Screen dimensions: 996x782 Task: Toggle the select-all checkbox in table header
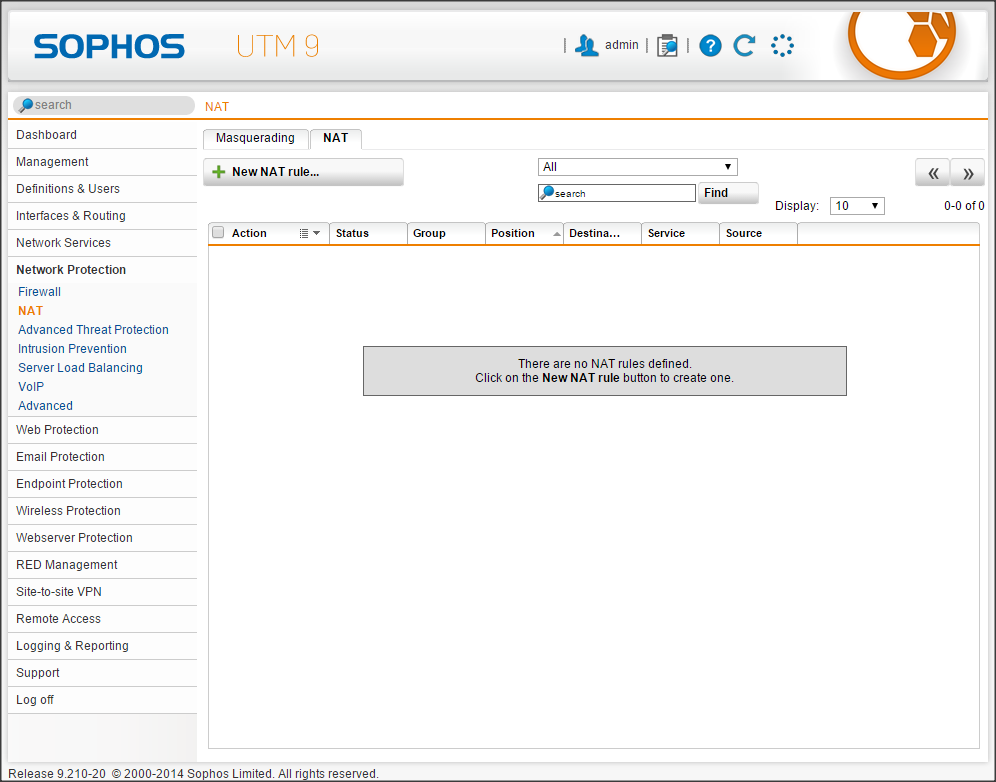[x=218, y=233]
